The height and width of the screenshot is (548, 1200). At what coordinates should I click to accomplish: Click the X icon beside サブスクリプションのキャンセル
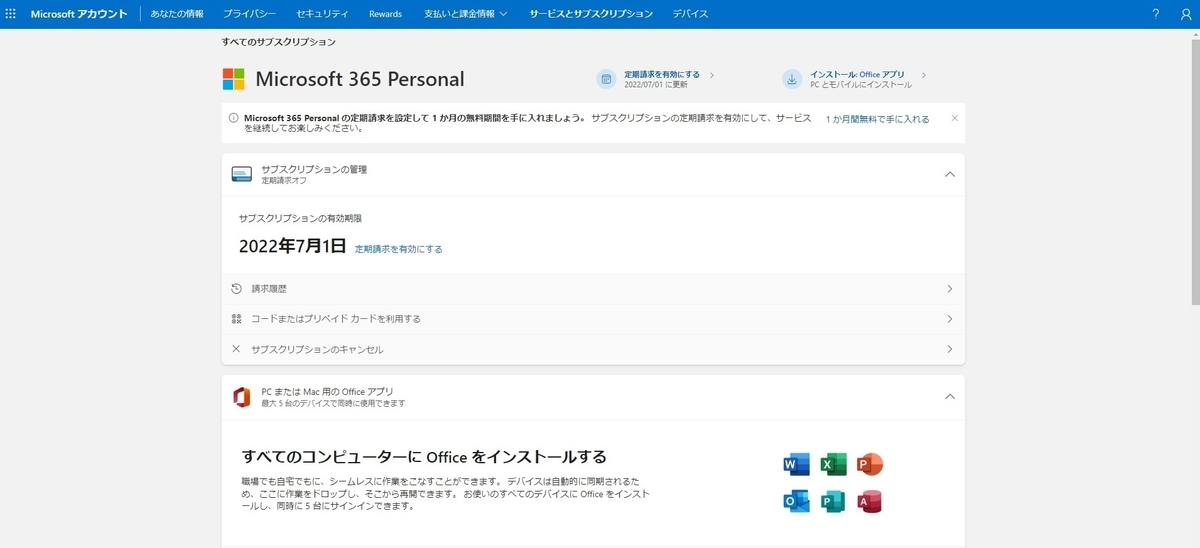236,349
